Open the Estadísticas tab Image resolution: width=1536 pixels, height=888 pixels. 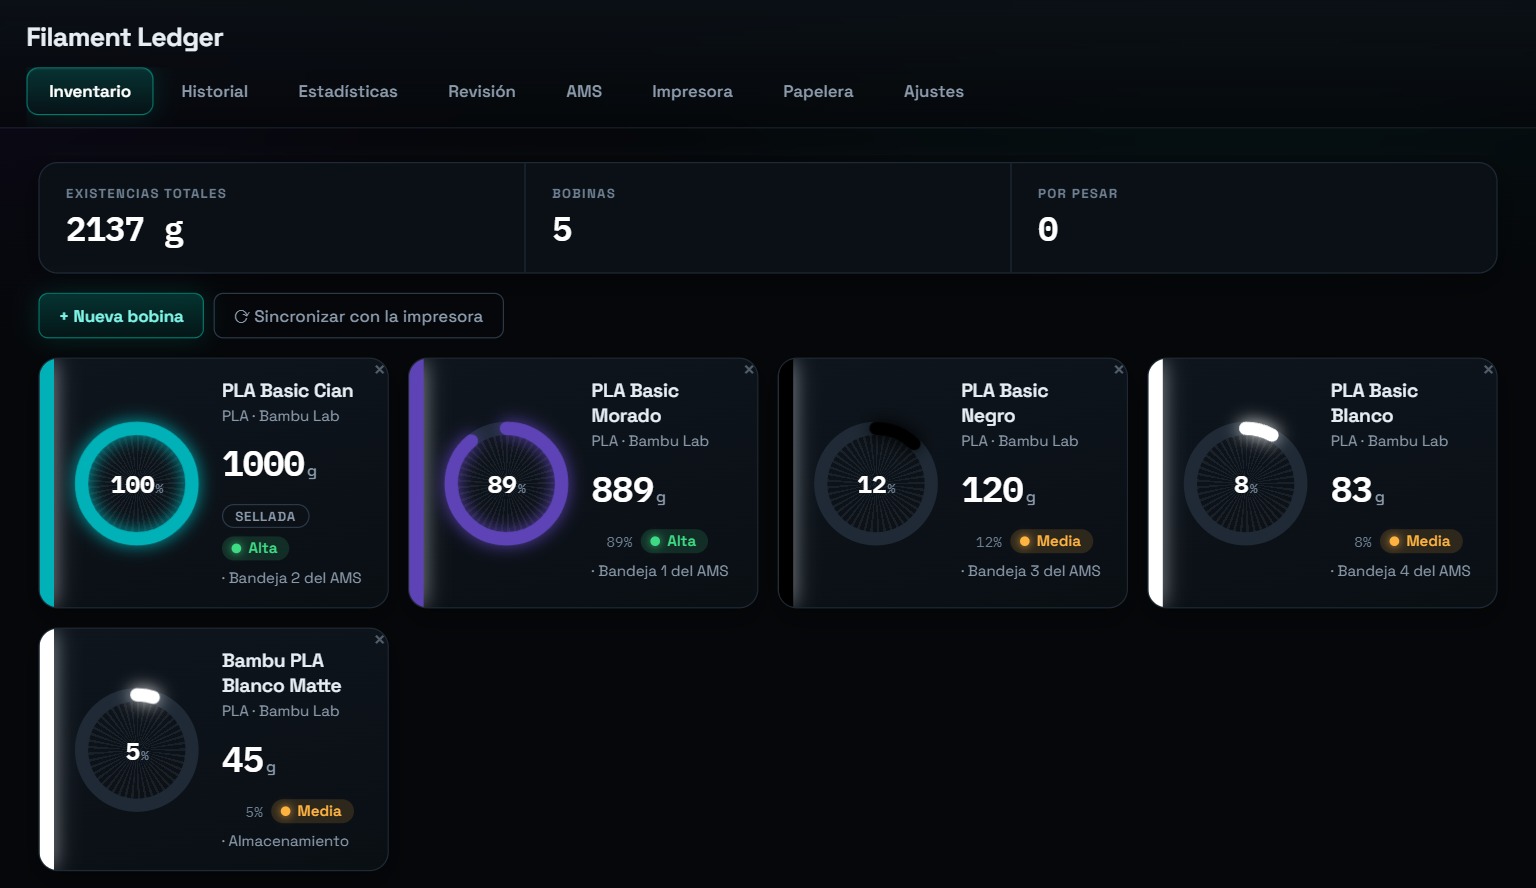point(348,91)
